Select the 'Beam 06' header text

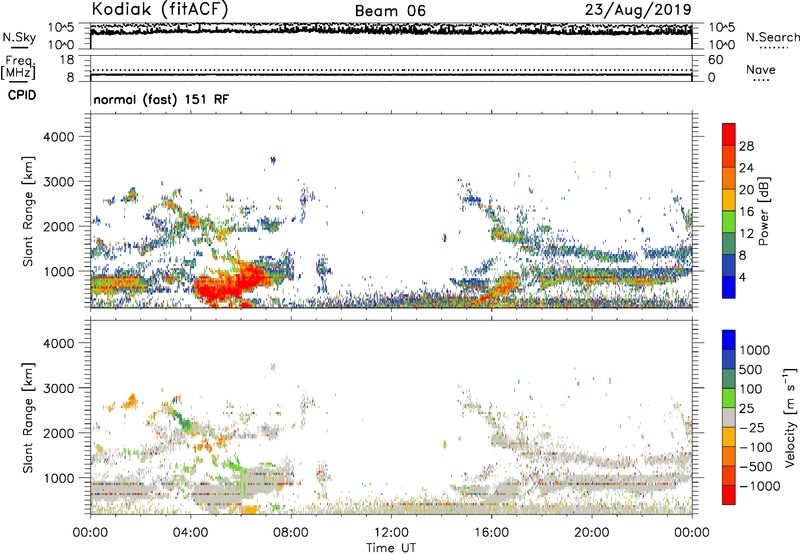[x=390, y=11]
